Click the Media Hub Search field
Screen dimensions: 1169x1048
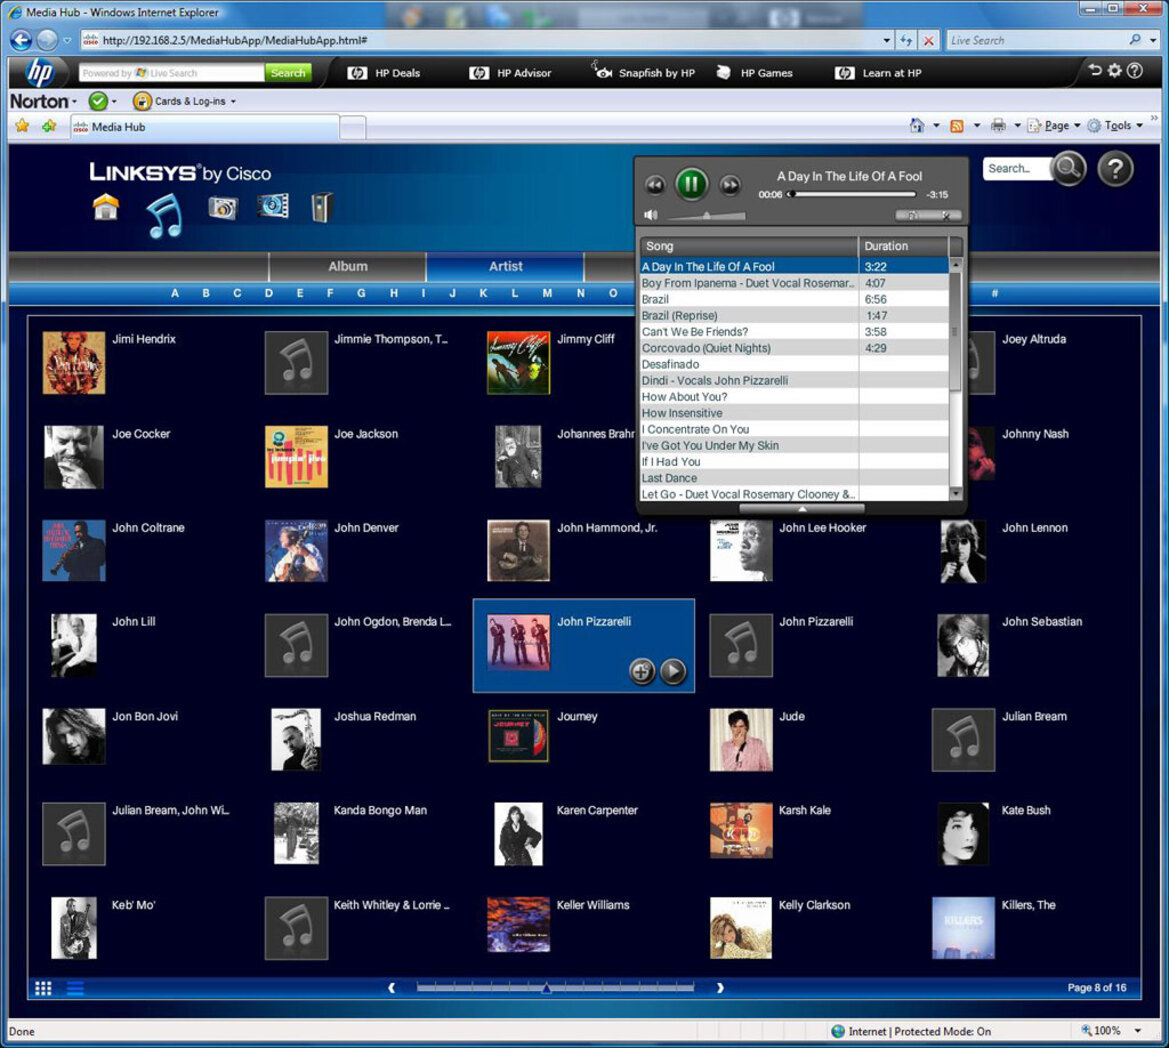[1017, 168]
